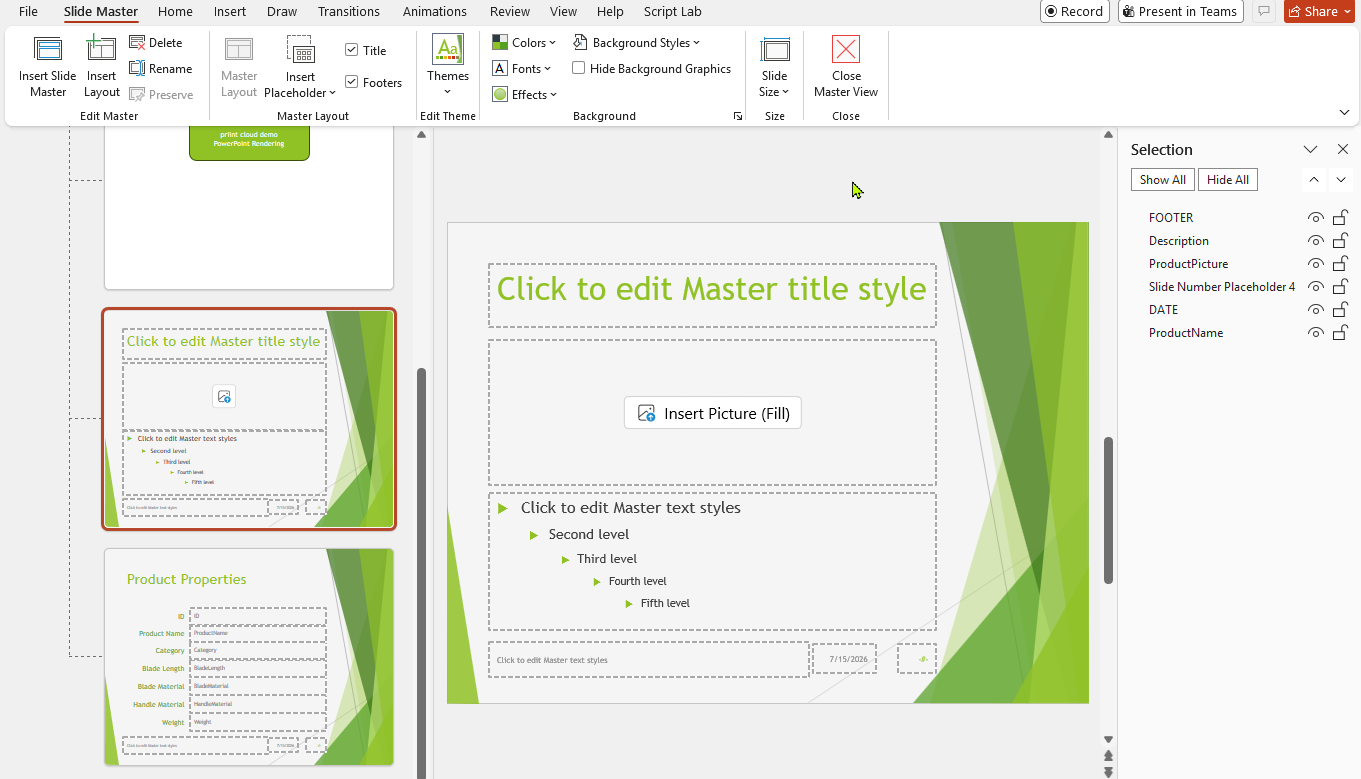Screen dimensions: 1361x779
Task: Rename the selected layout
Action: (161, 69)
